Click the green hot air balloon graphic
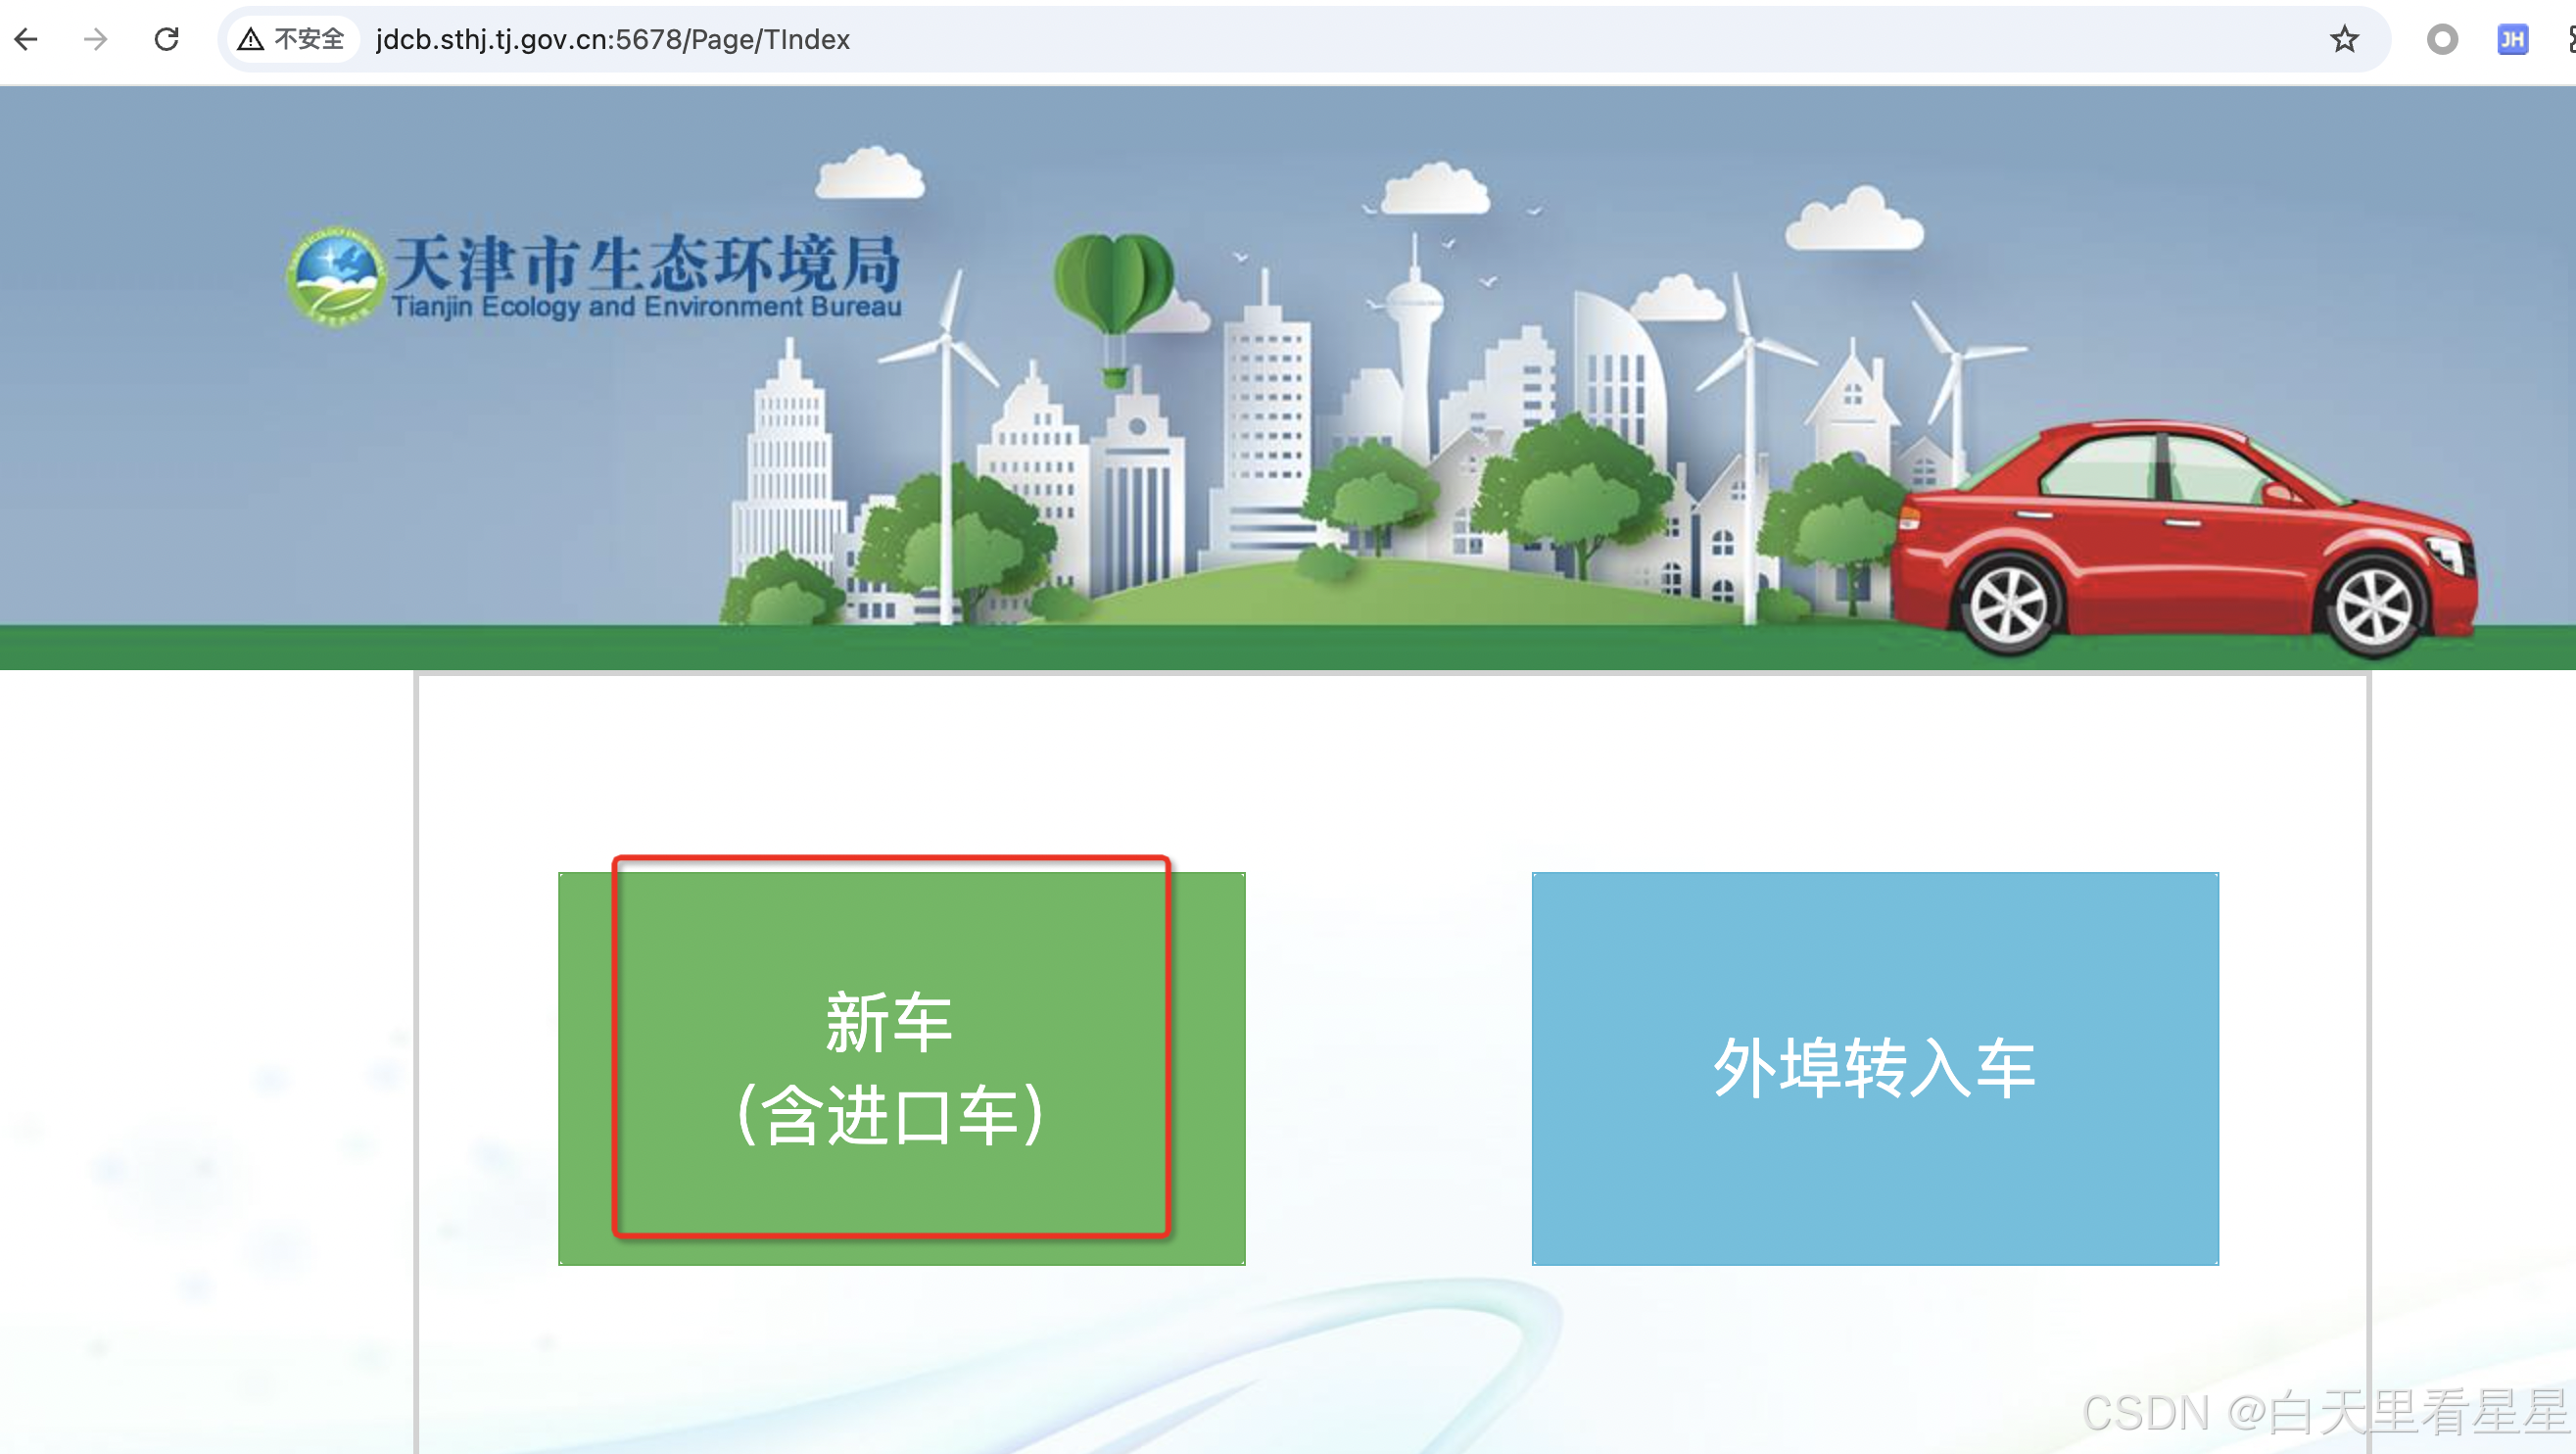 (x=1114, y=285)
